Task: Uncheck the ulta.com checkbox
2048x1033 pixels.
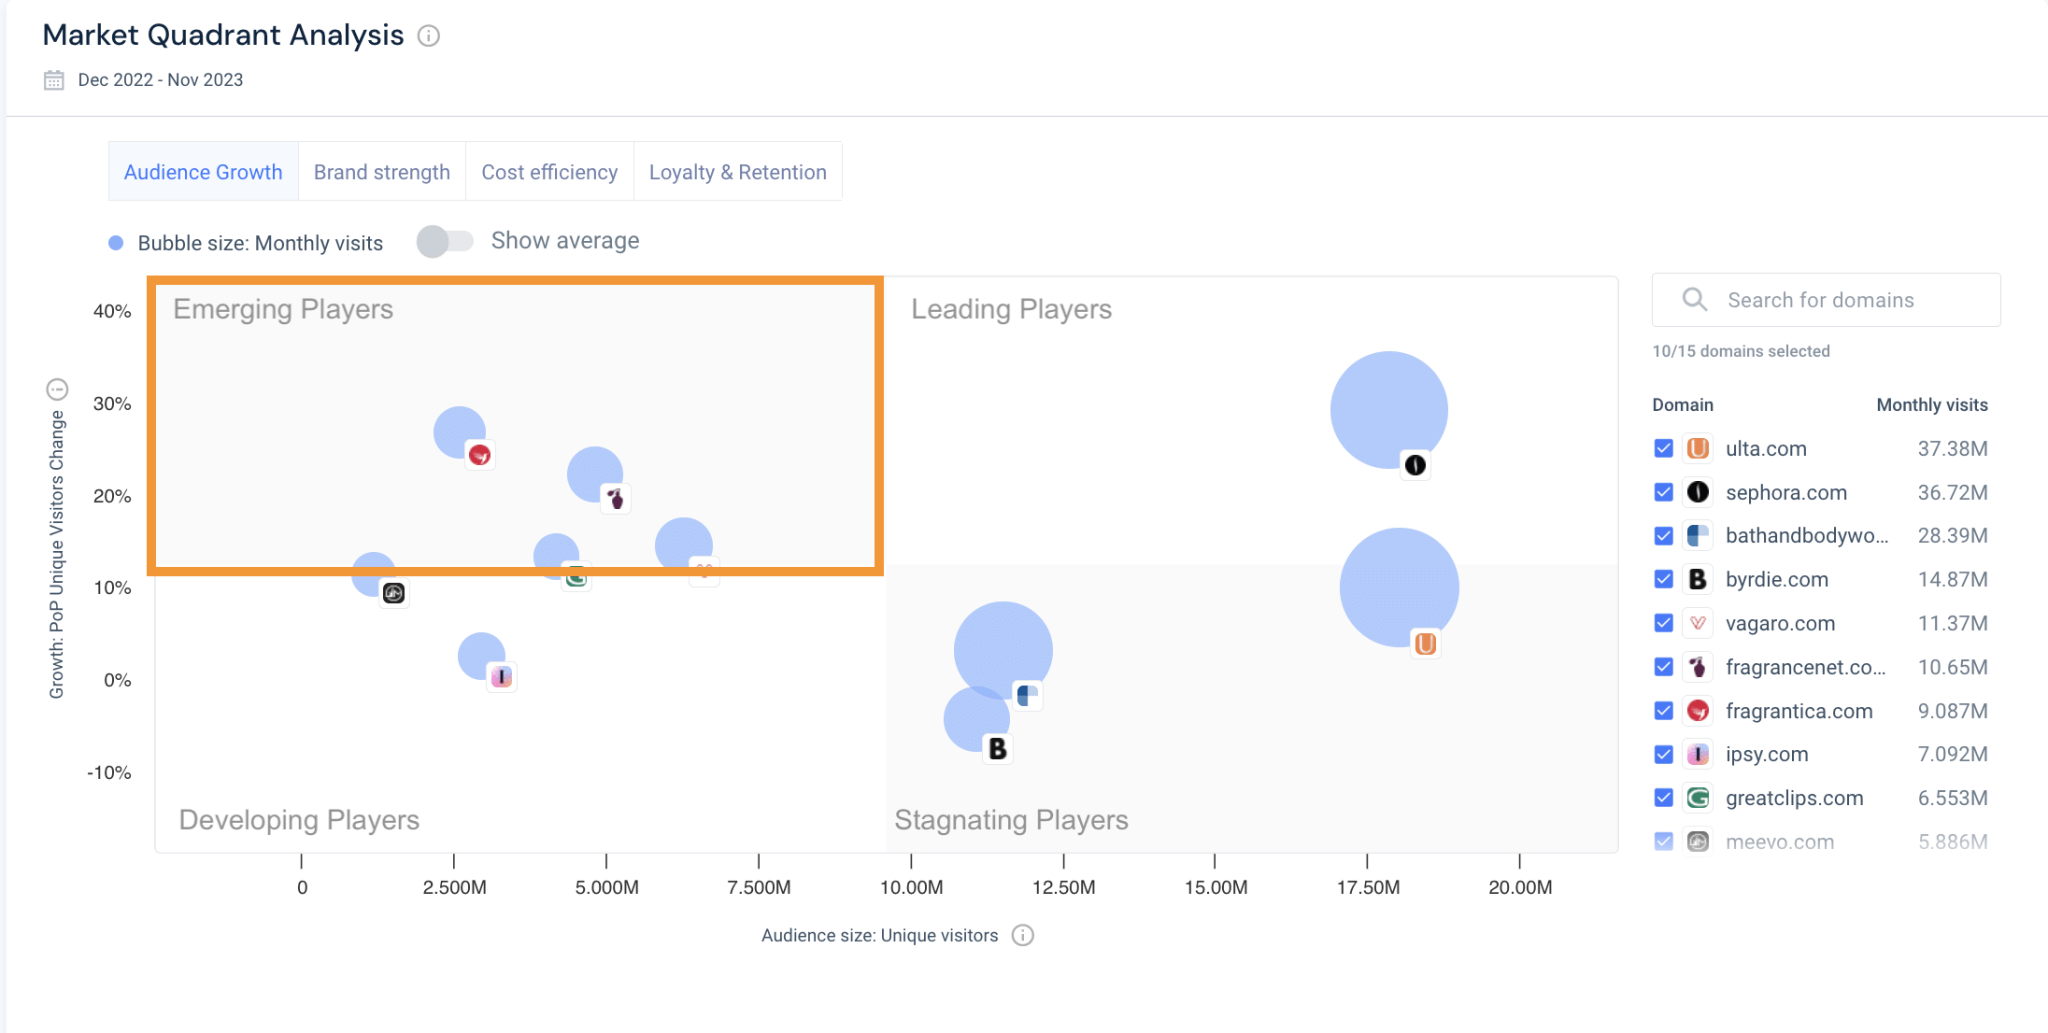Action: (1663, 449)
